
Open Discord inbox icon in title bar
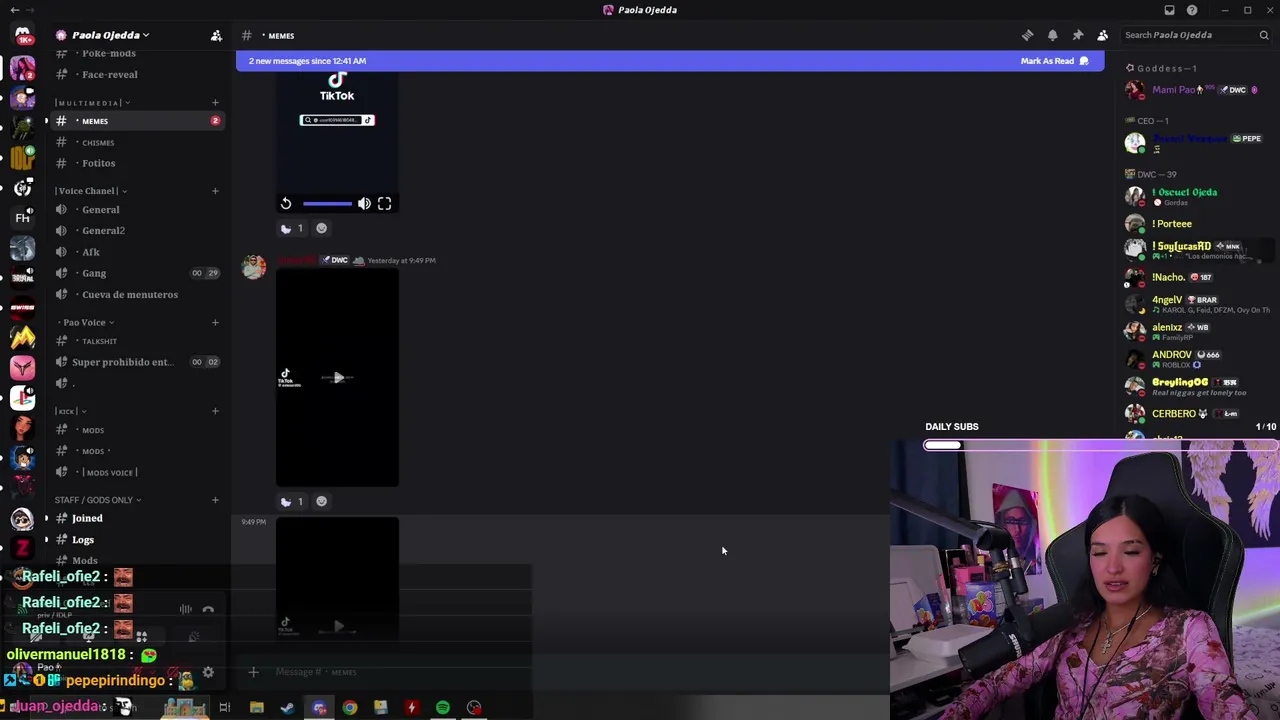point(1169,10)
